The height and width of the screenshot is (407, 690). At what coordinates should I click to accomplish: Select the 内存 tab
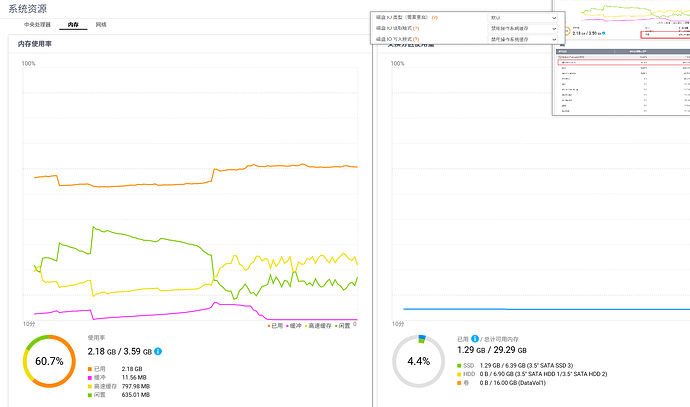pos(73,23)
